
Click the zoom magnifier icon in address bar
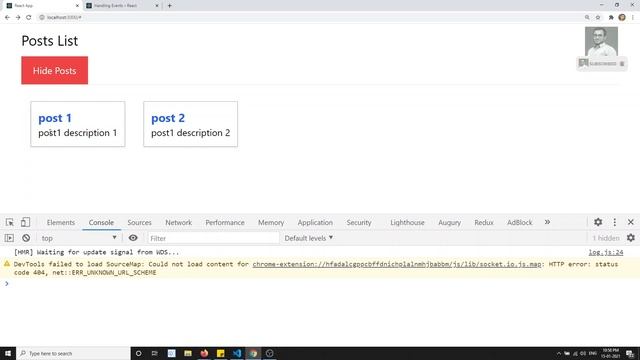(587, 17)
